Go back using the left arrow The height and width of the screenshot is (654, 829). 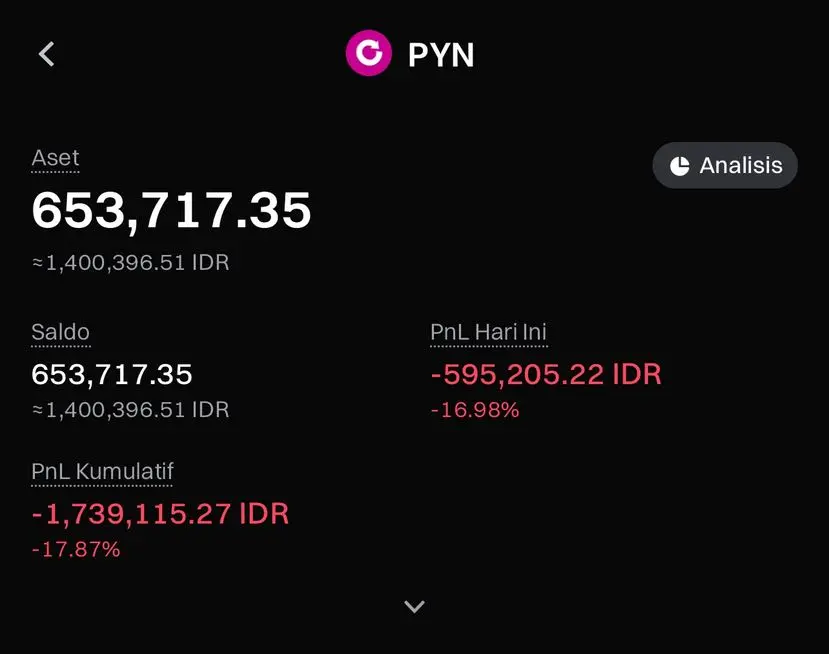(47, 54)
